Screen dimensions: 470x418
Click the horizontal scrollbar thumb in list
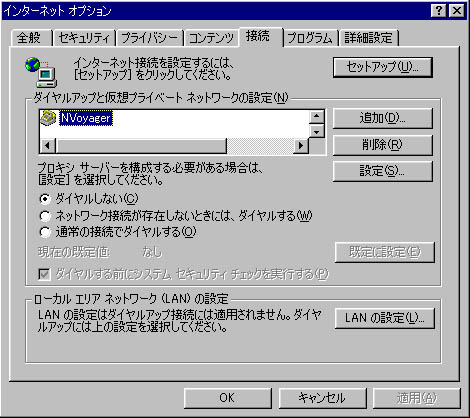141,146
